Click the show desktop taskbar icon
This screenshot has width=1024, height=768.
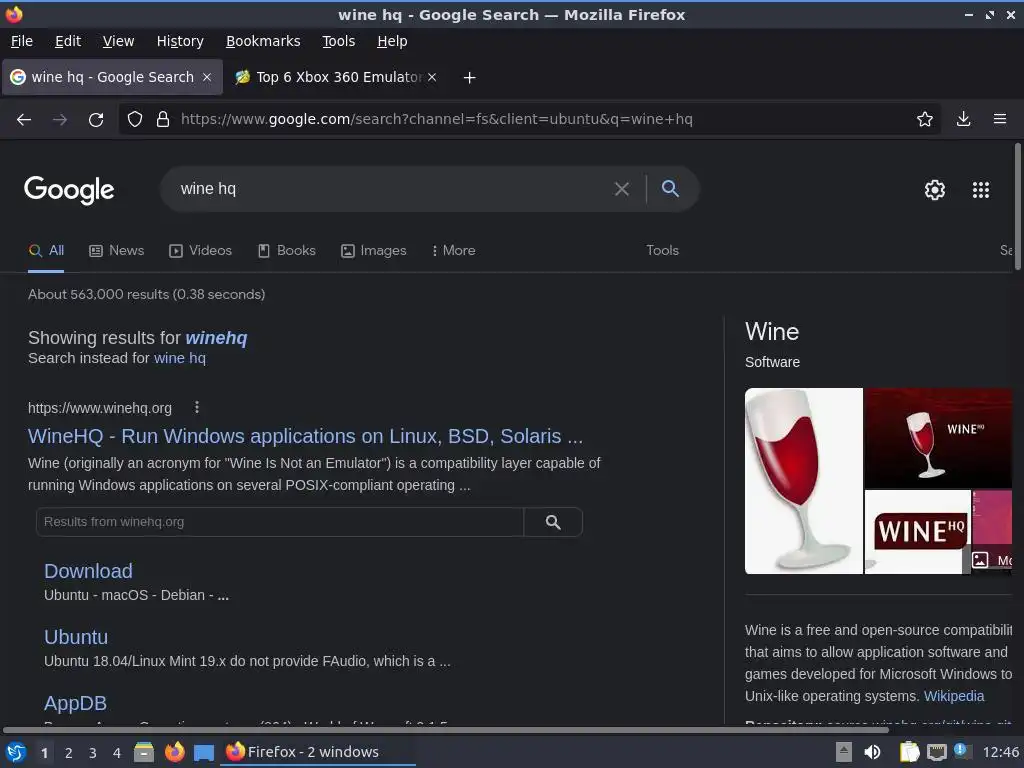point(204,753)
